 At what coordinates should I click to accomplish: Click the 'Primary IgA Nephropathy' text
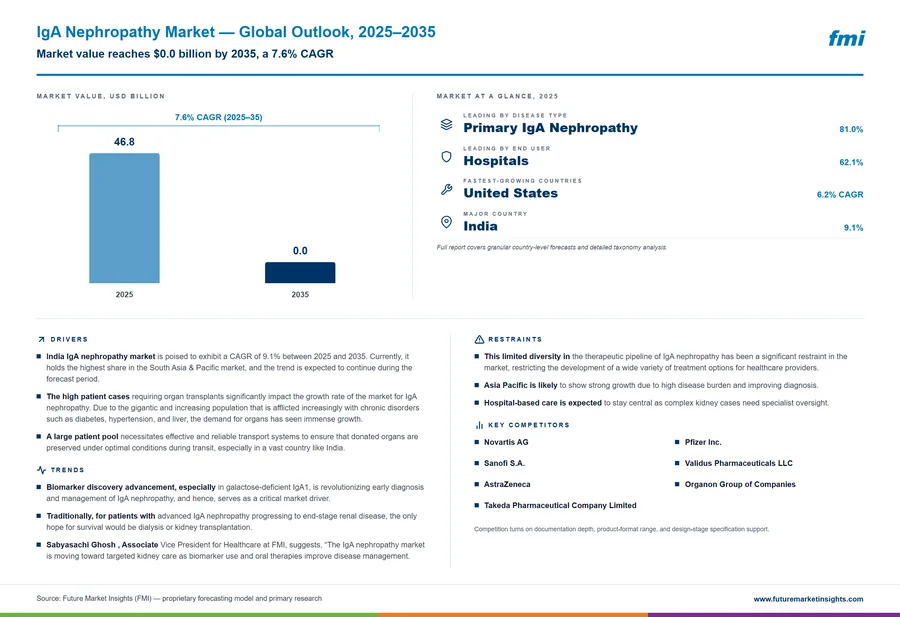coord(550,128)
